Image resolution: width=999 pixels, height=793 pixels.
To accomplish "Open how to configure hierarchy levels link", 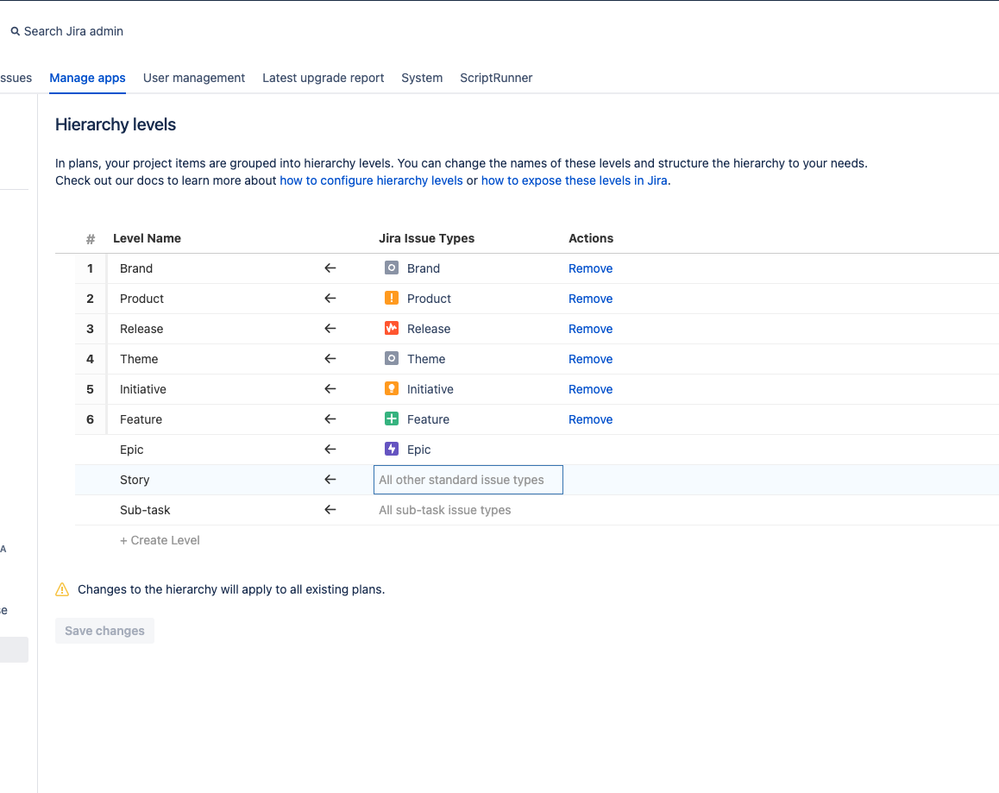I will [x=371, y=180].
